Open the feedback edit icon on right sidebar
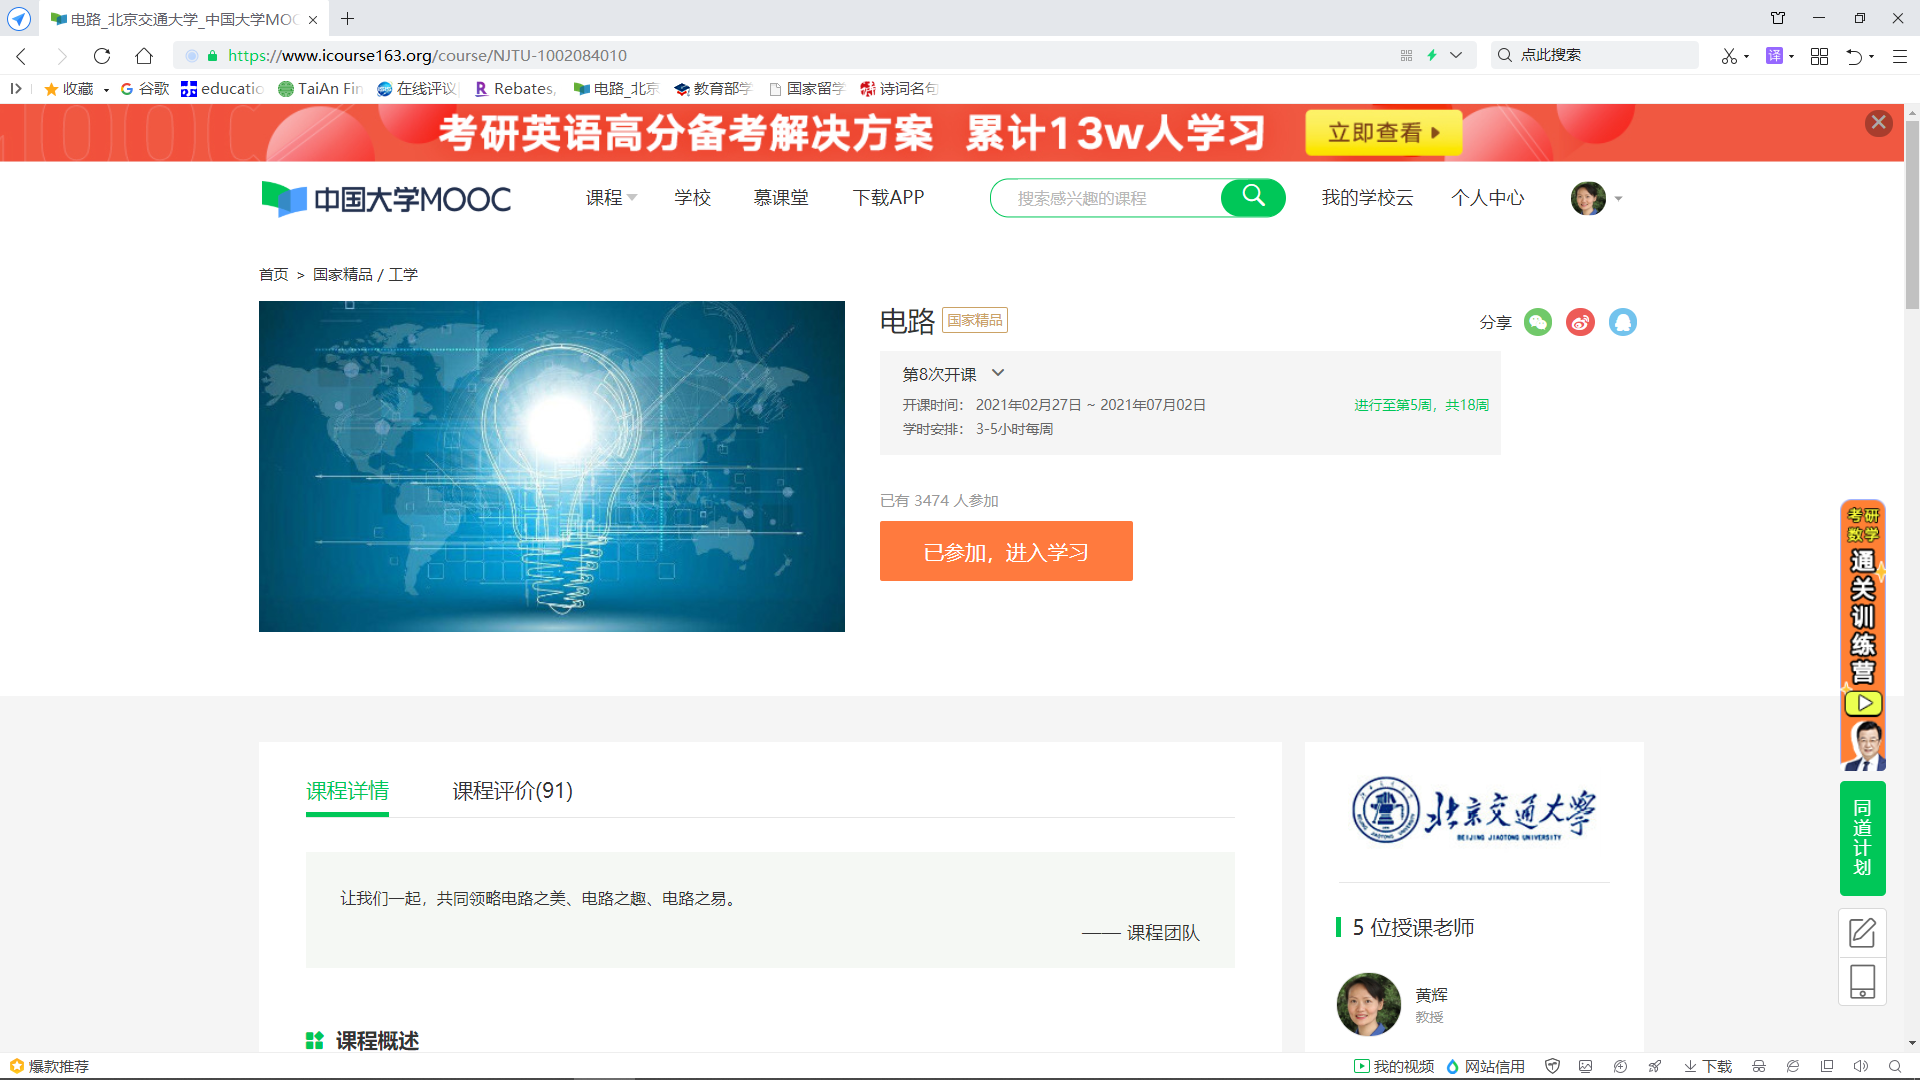The height and width of the screenshot is (1080, 1920). coord(1862,933)
